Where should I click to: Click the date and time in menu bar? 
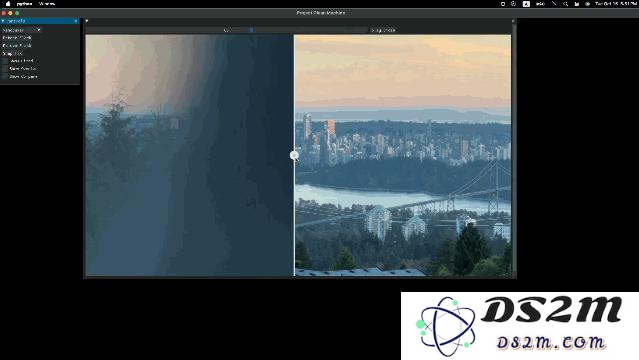616,4
